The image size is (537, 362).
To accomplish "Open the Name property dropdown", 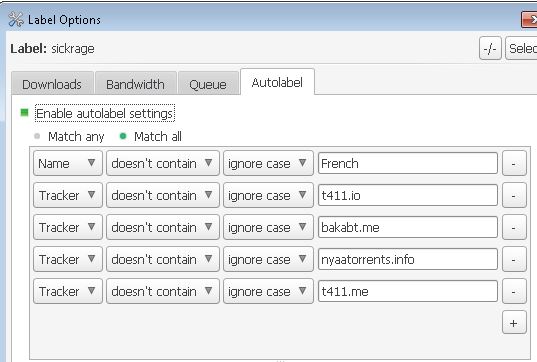I will 68,163.
